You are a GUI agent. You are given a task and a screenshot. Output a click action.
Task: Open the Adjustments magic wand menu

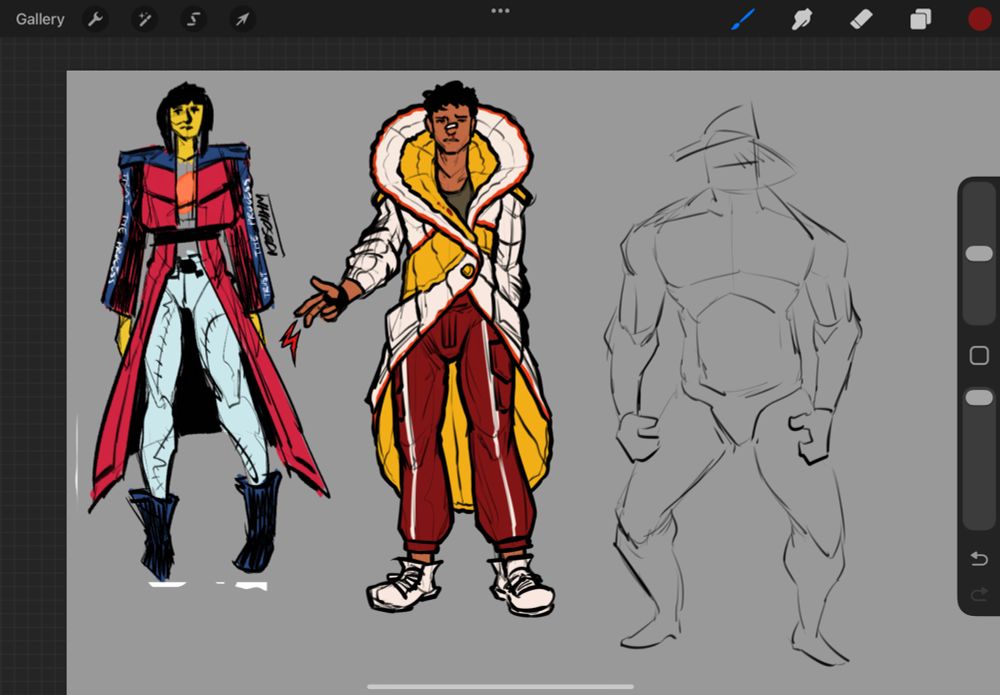[144, 19]
